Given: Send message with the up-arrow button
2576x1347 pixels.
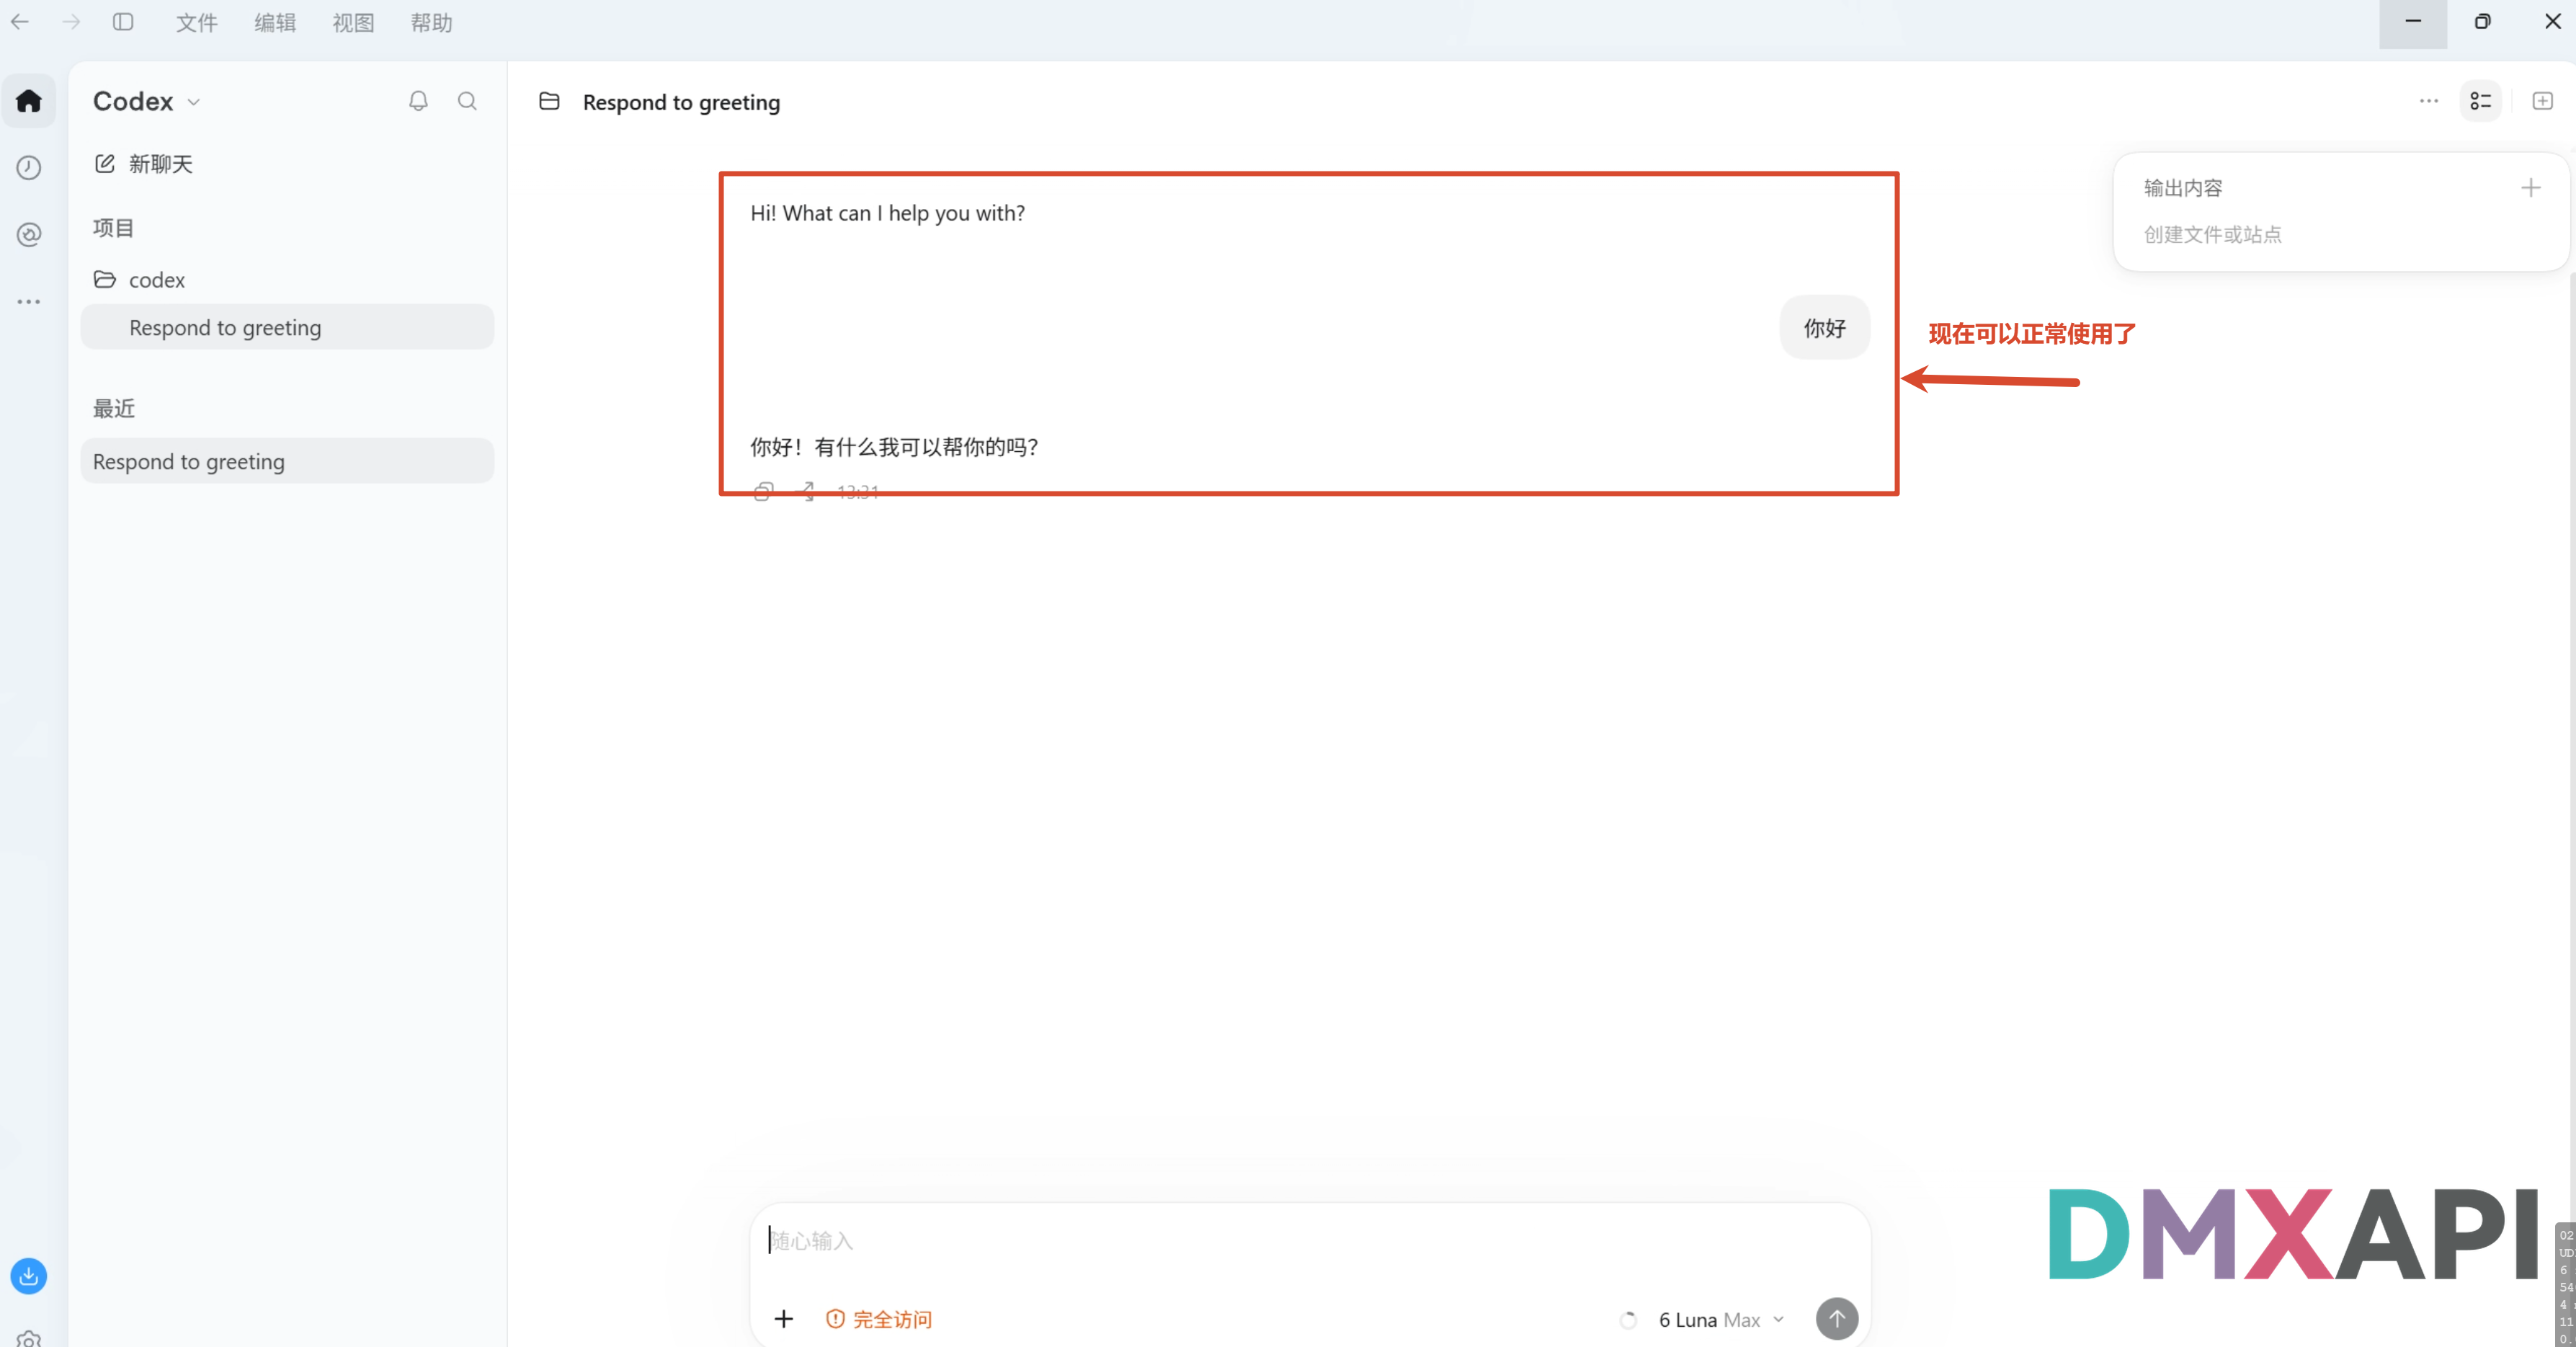Looking at the screenshot, I should tap(1837, 1319).
